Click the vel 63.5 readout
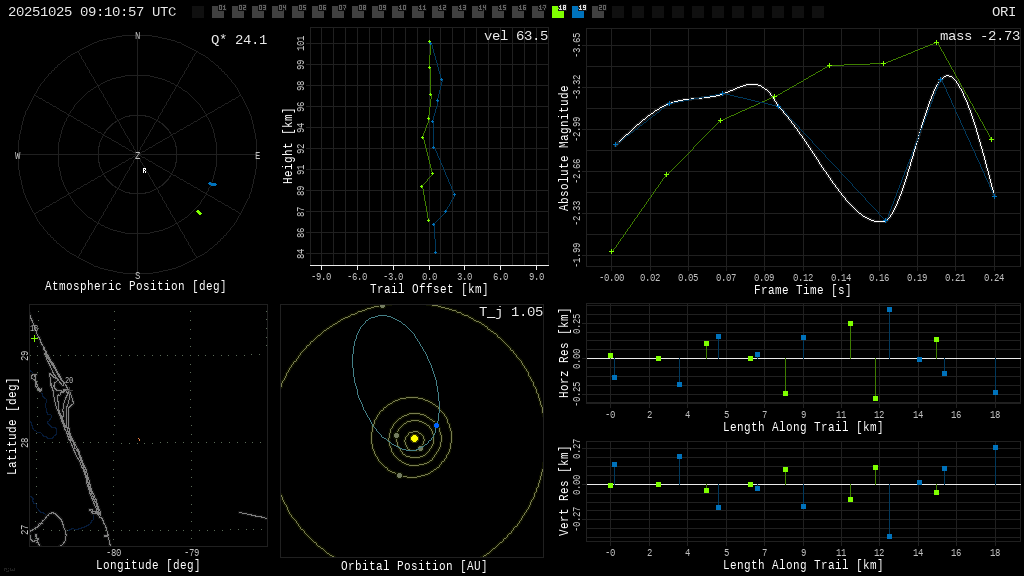This screenshot has height=576, width=1024. 515,36
